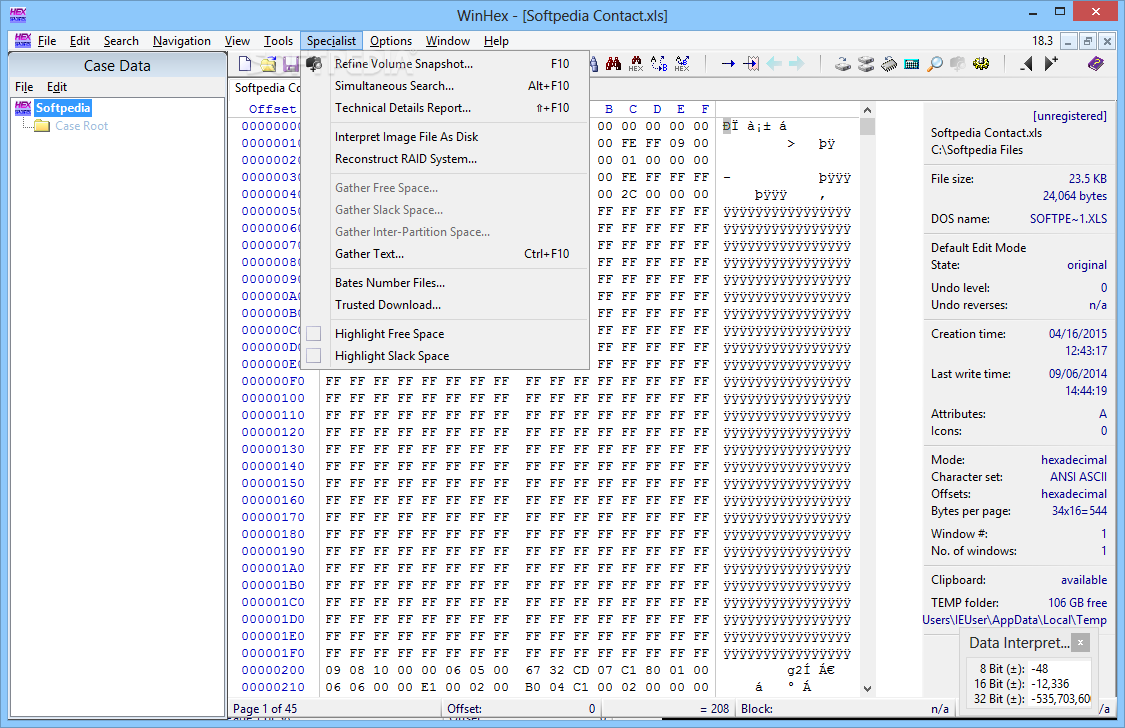The height and width of the screenshot is (728, 1125).
Task: Click the Clone Disk toolbar icon
Action: [843, 64]
